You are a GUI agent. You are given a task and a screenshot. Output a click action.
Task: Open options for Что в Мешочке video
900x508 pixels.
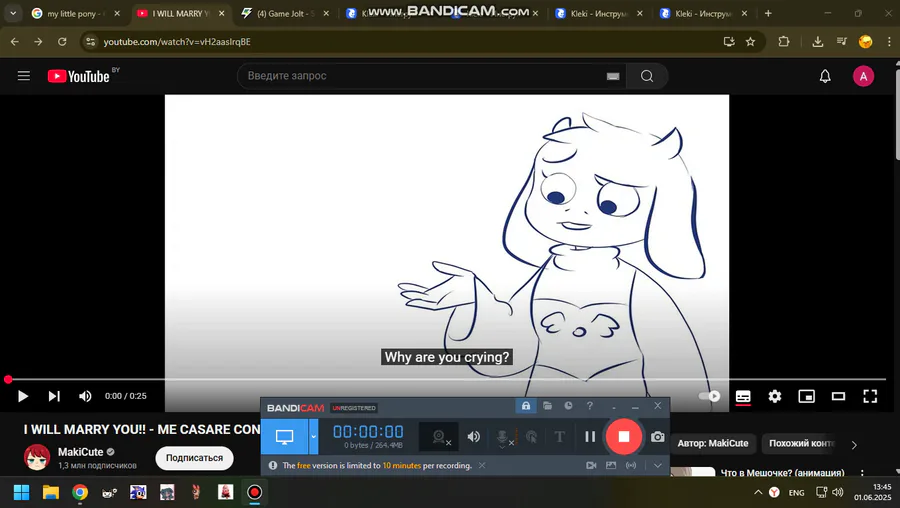pyautogui.click(x=862, y=473)
